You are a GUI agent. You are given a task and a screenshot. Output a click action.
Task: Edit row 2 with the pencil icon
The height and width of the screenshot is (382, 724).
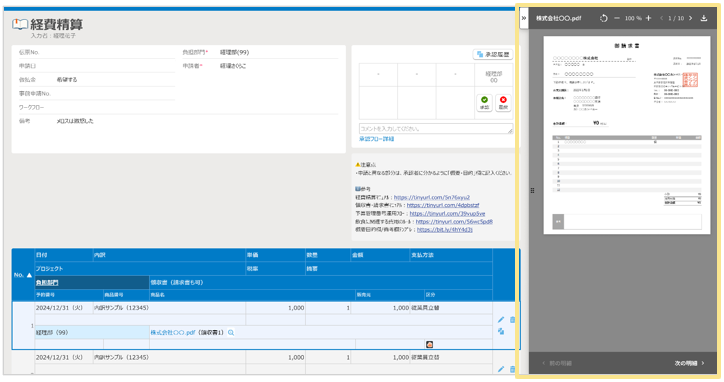coord(501,369)
